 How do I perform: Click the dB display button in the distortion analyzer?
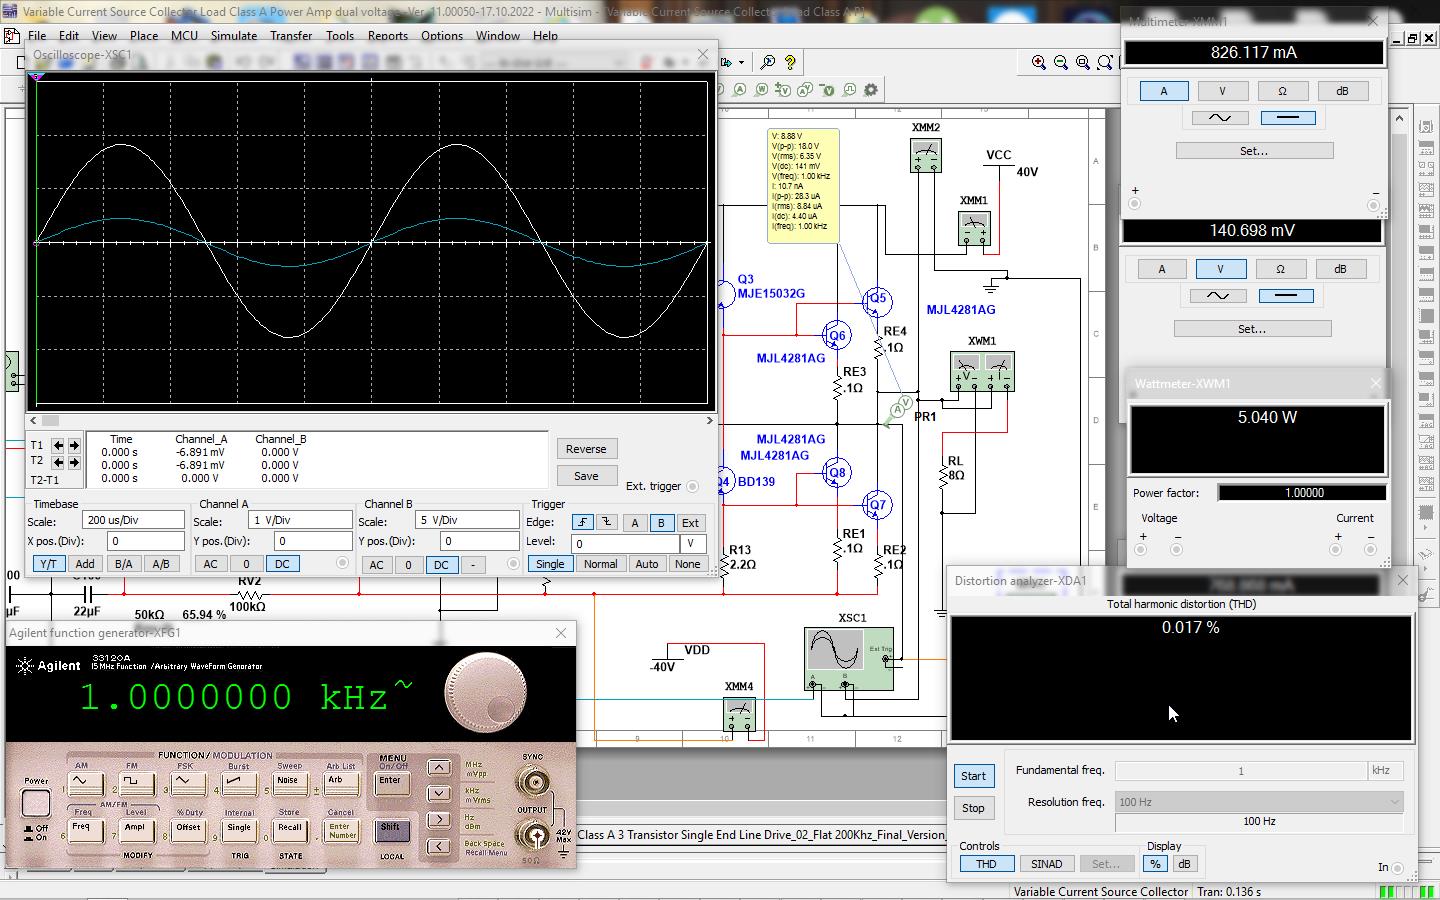coord(1184,864)
